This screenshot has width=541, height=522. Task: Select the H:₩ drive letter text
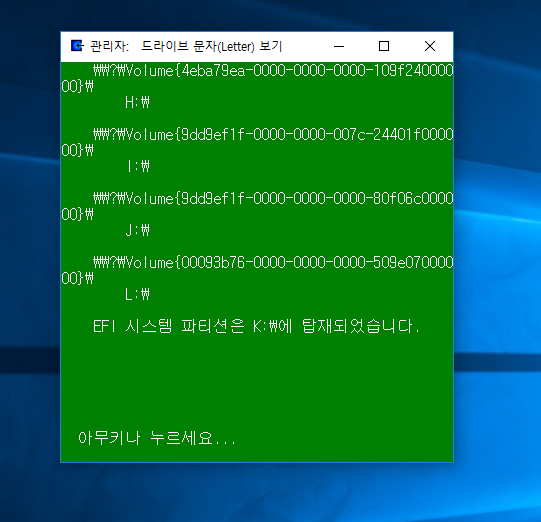(137, 102)
